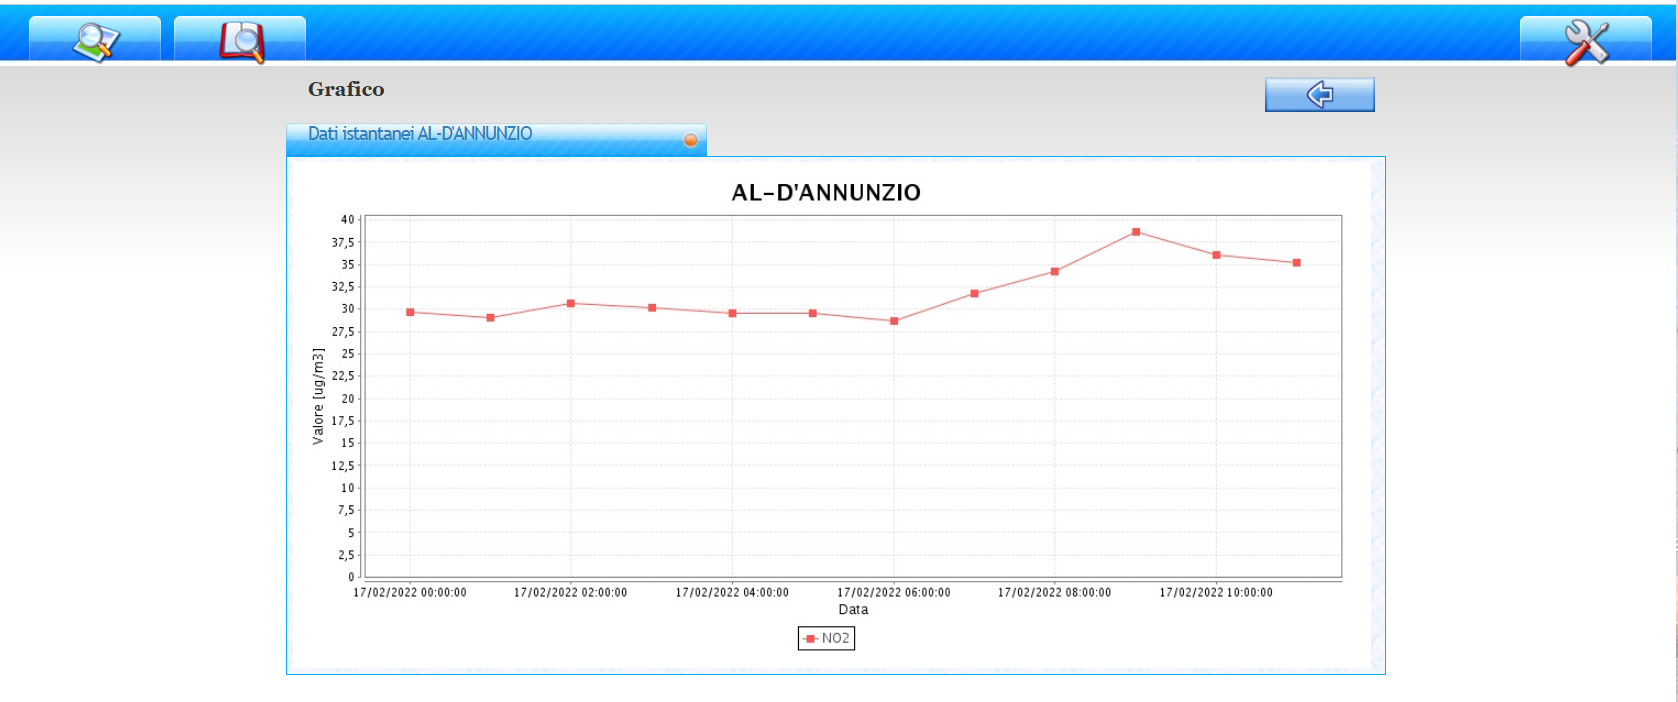1678x702 pixels.
Task: Click axis label 17/02/2022 00:00:00
Action: tap(410, 593)
